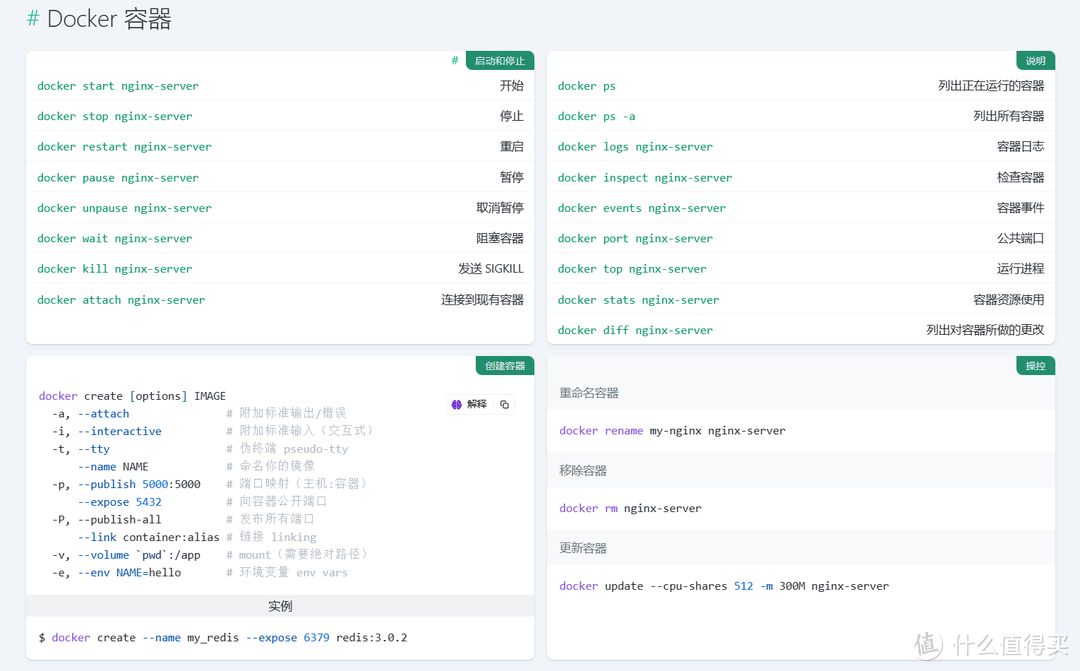Viewport: 1080px width, 671px height.
Task: Click the --publish 5000:5000 option
Action: (139, 484)
